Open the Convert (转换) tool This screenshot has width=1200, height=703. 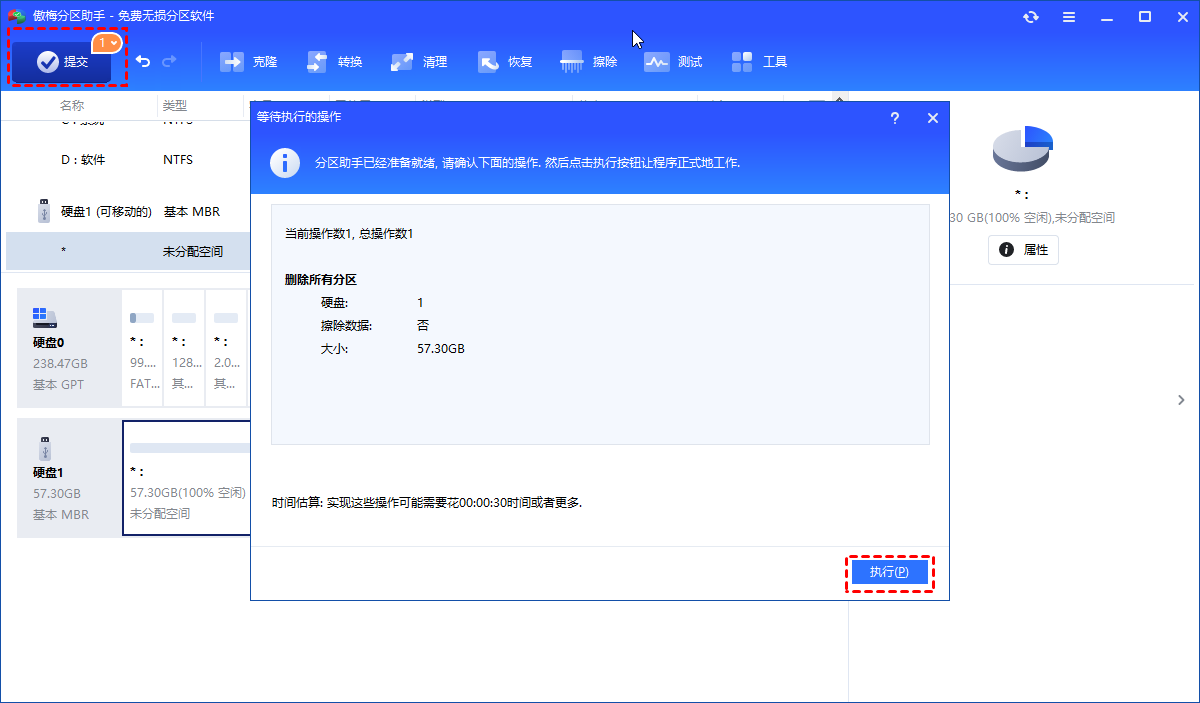click(335, 62)
